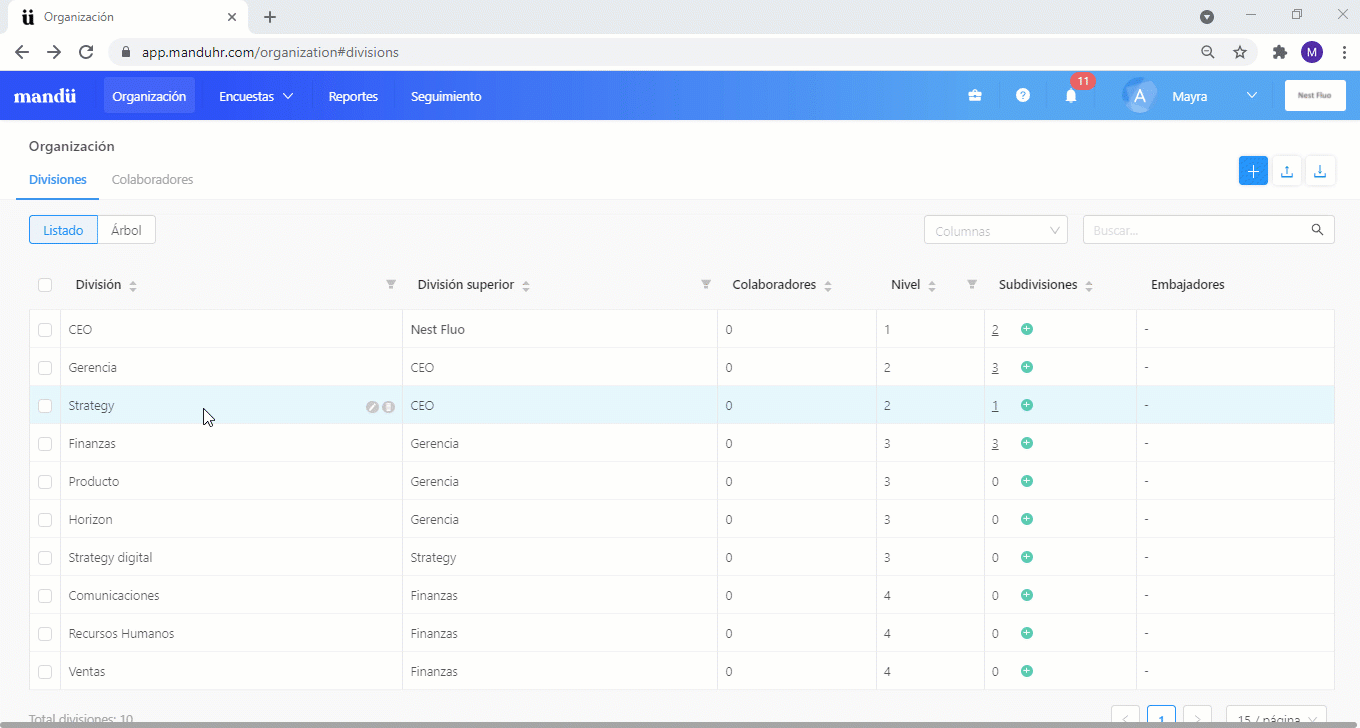
Task: Open filter icon on División superior column
Action: (x=706, y=285)
